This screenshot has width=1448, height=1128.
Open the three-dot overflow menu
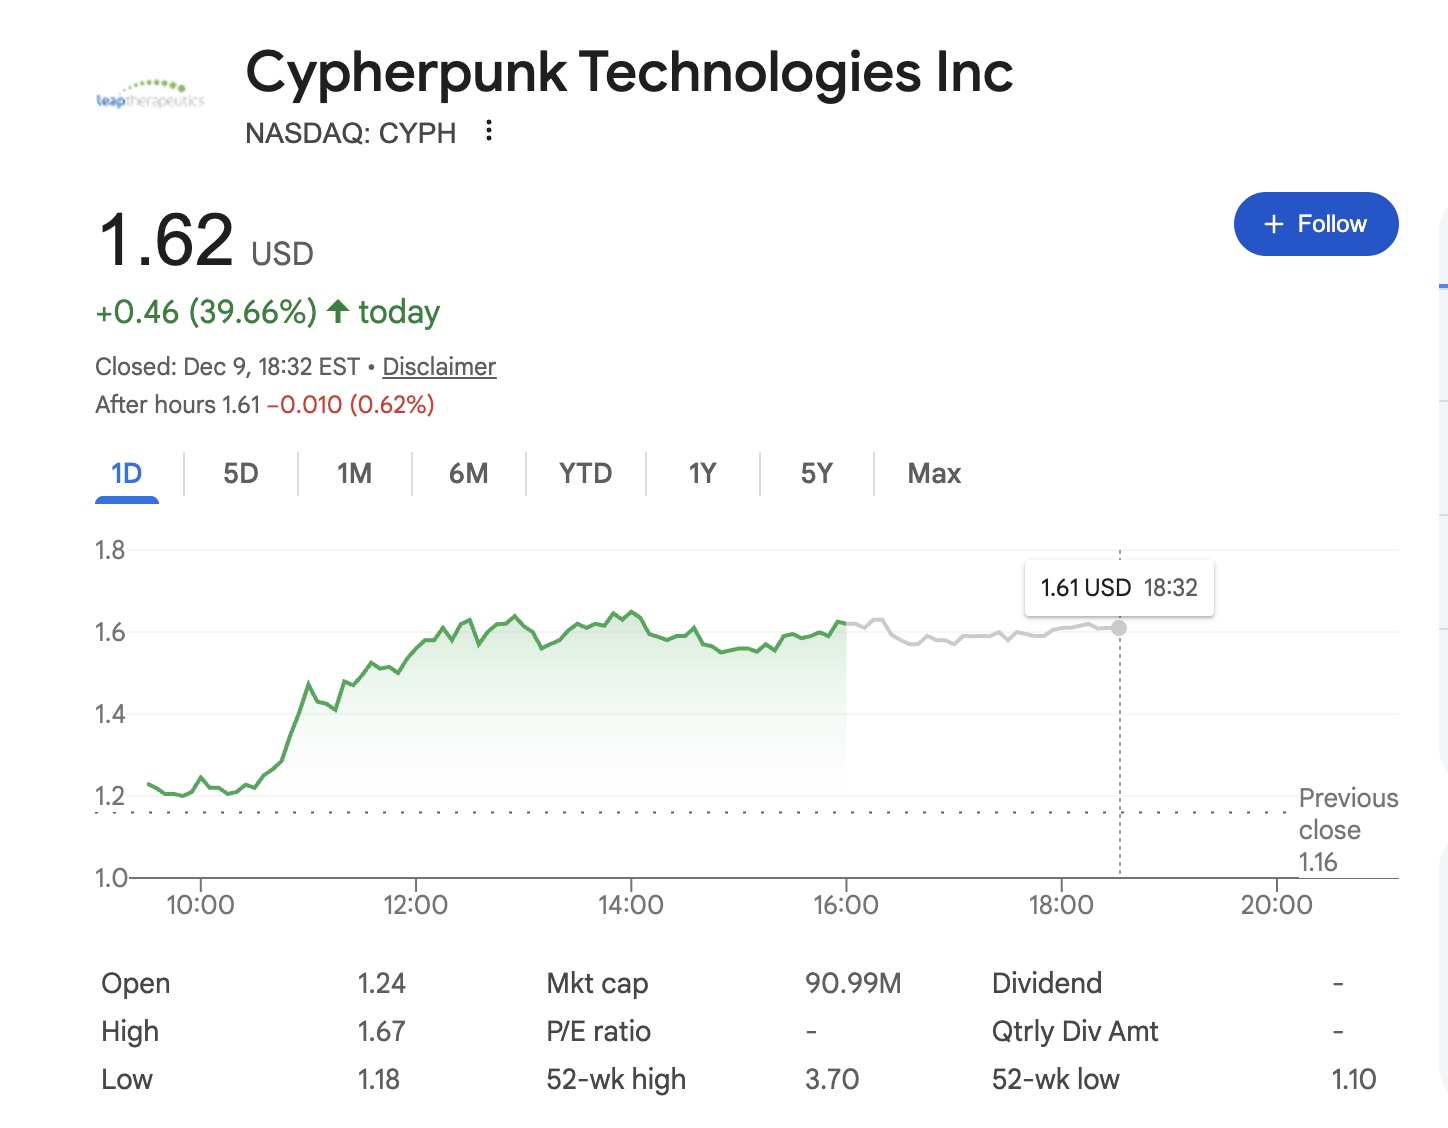pos(487,130)
